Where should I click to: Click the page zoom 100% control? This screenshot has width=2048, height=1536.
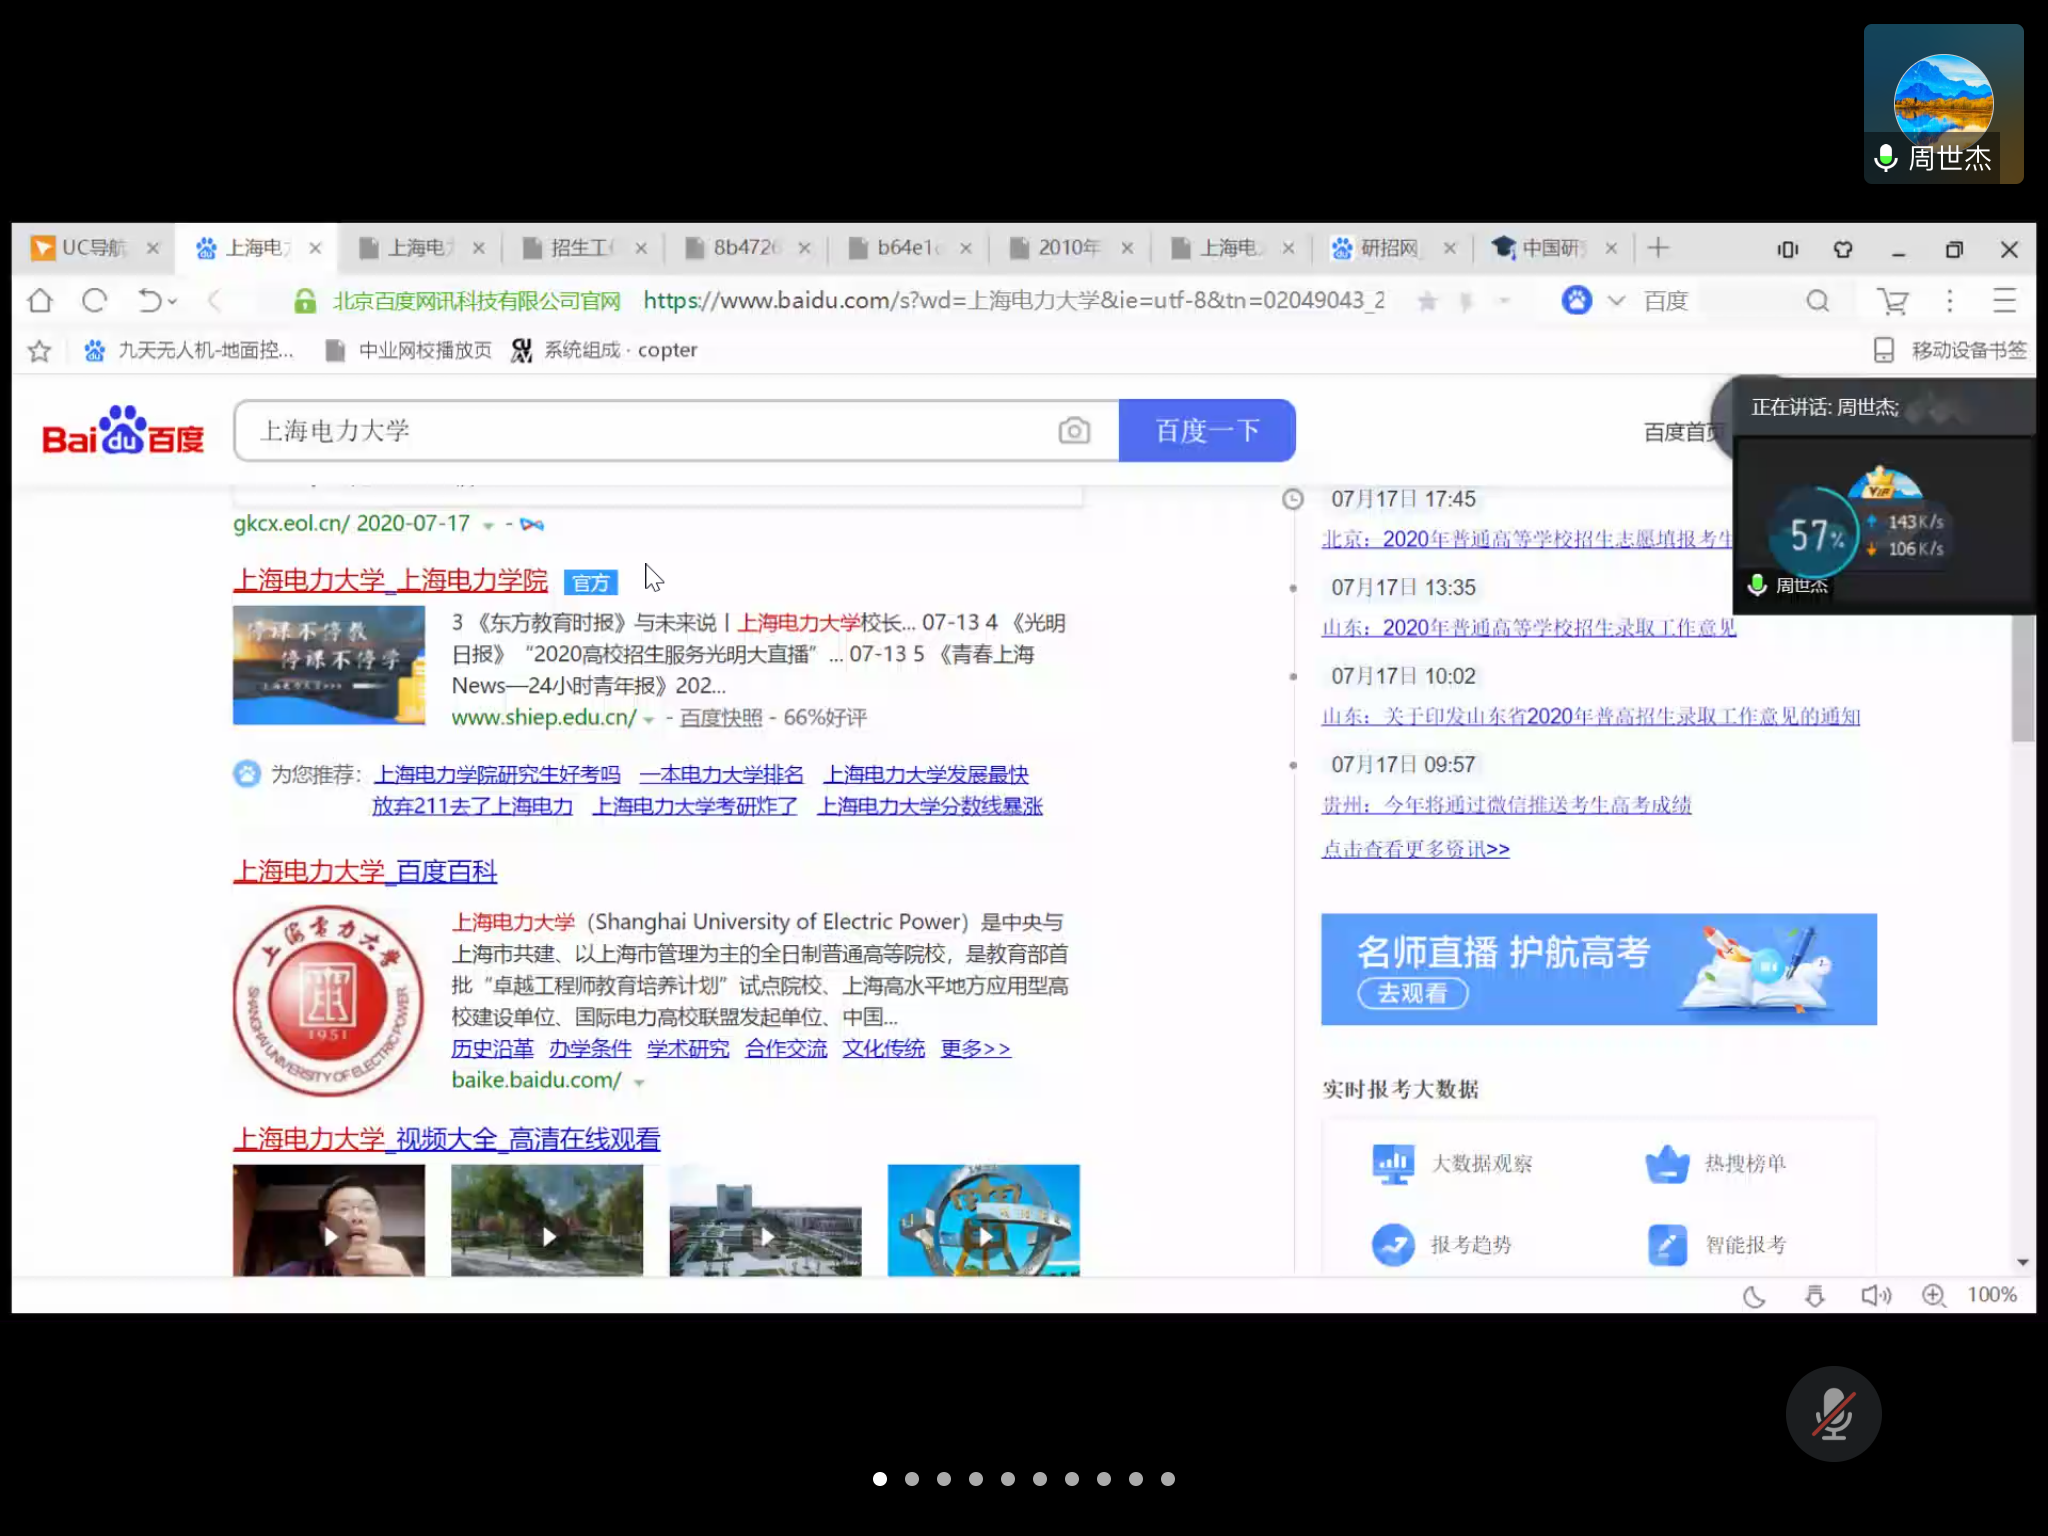(1991, 1295)
